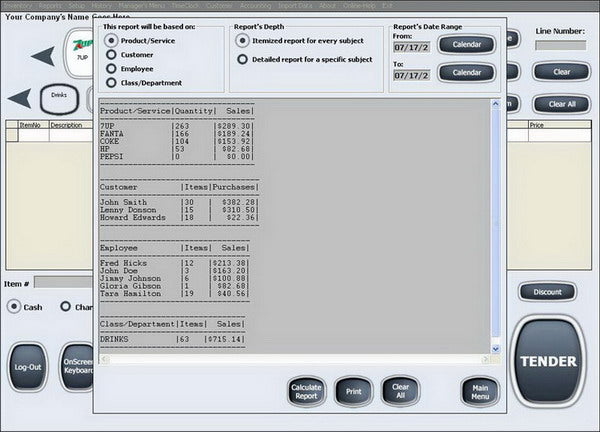The height and width of the screenshot is (432, 600).
Task: Click Clear All beside the Print button
Action: point(400,391)
